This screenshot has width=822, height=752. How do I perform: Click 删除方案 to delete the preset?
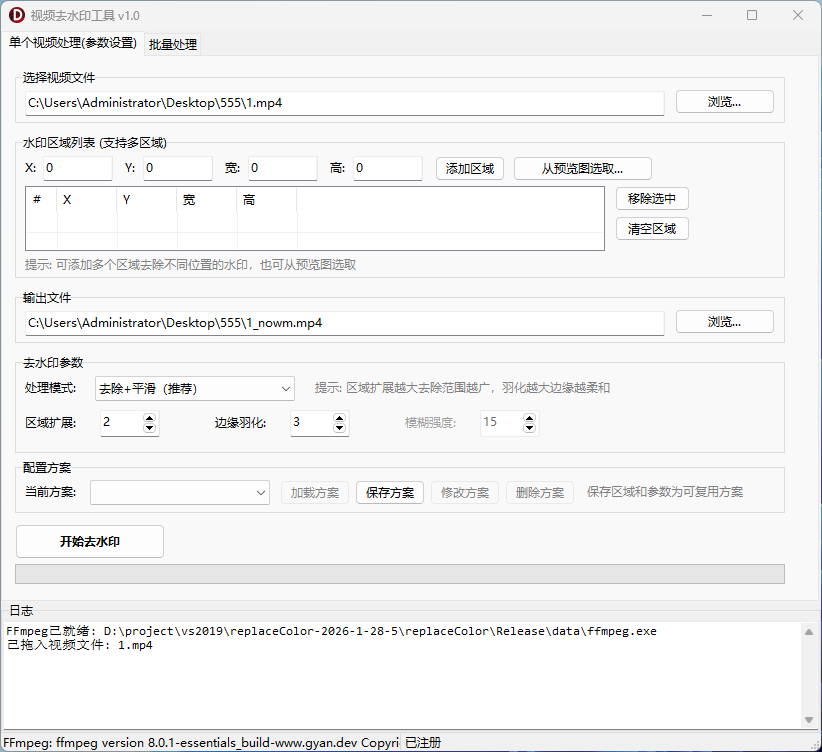[x=539, y=492]
